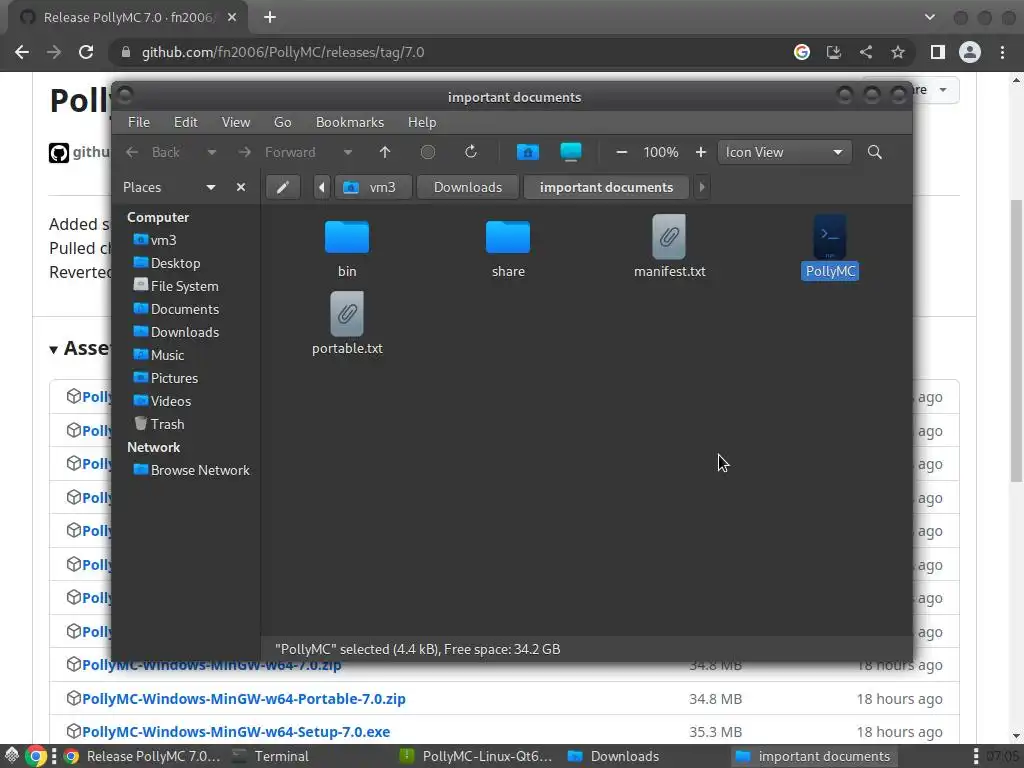Open the bin folder
This screenshot has height=768, width=1024.
click(347, 249)
